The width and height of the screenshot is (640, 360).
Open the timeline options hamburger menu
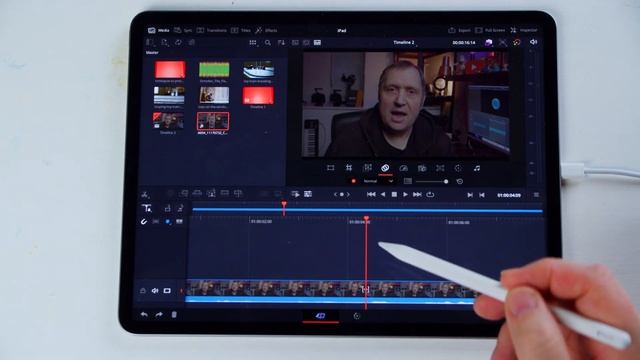(x=536, y=195)
